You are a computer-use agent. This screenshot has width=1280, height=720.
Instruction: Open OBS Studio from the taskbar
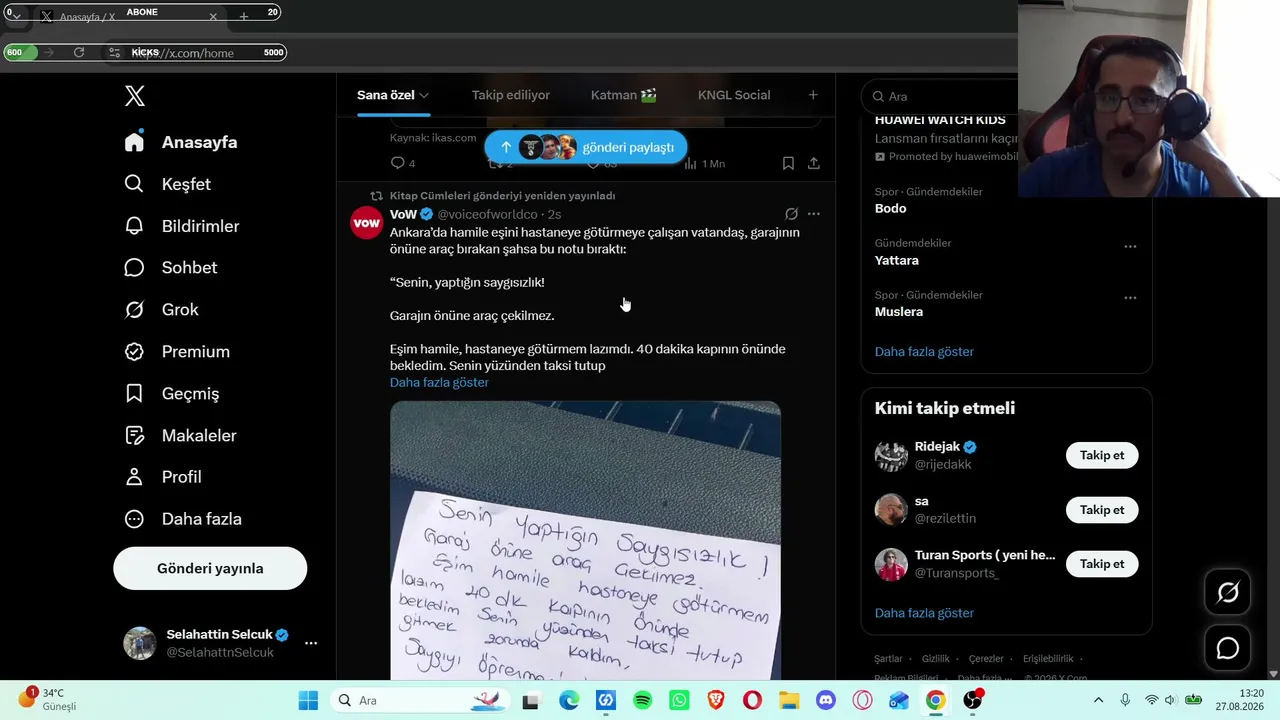pos(972,700)
